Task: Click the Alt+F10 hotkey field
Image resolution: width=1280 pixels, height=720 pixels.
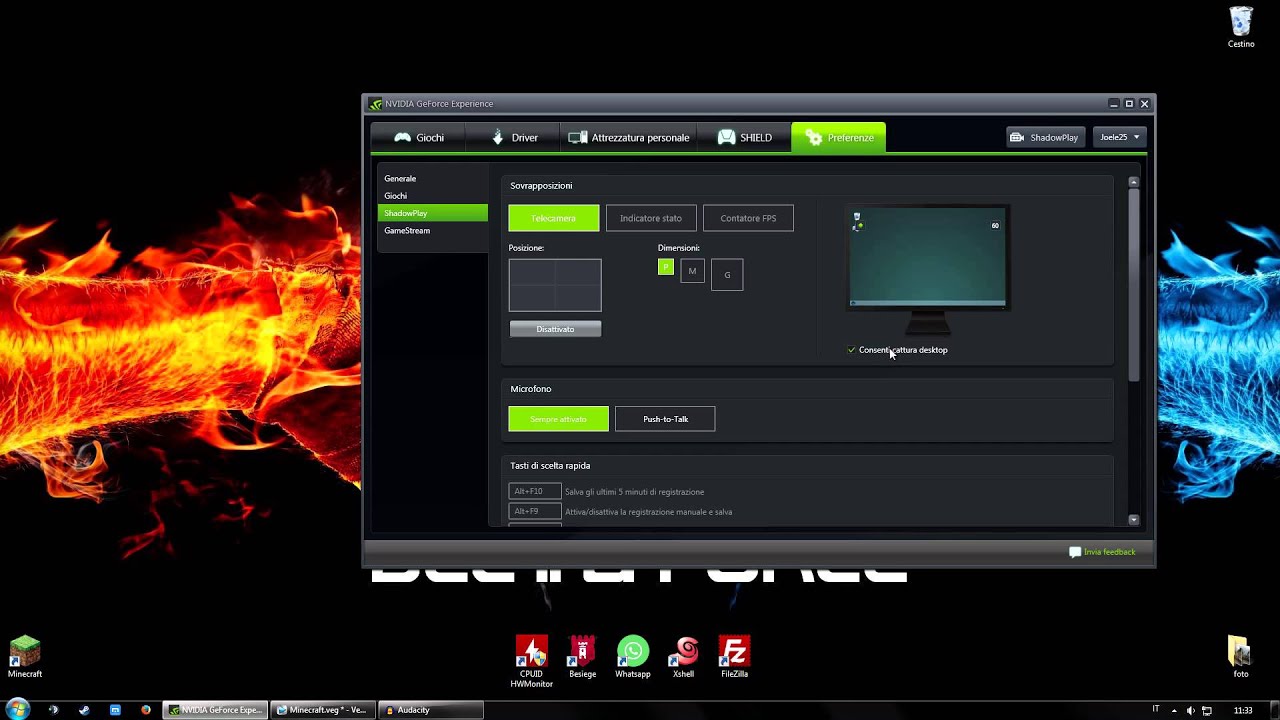Action: pos(535,491)
